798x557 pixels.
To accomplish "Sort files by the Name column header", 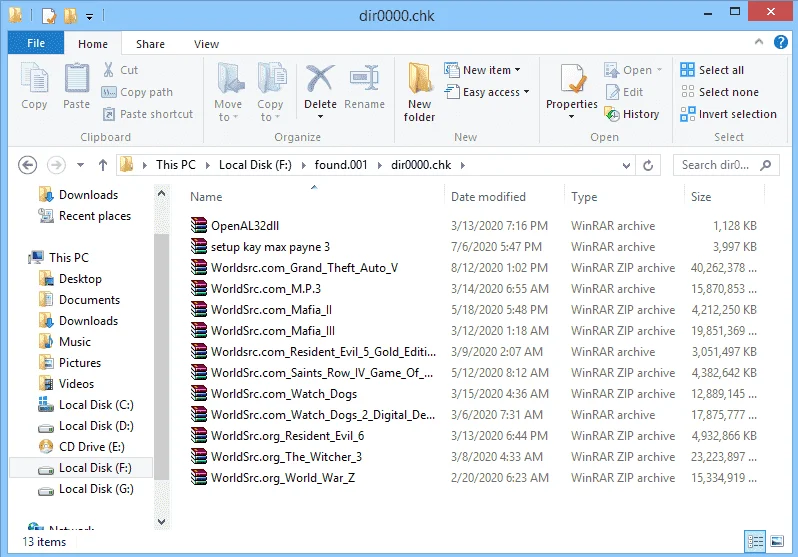I will tap(206, 197).
